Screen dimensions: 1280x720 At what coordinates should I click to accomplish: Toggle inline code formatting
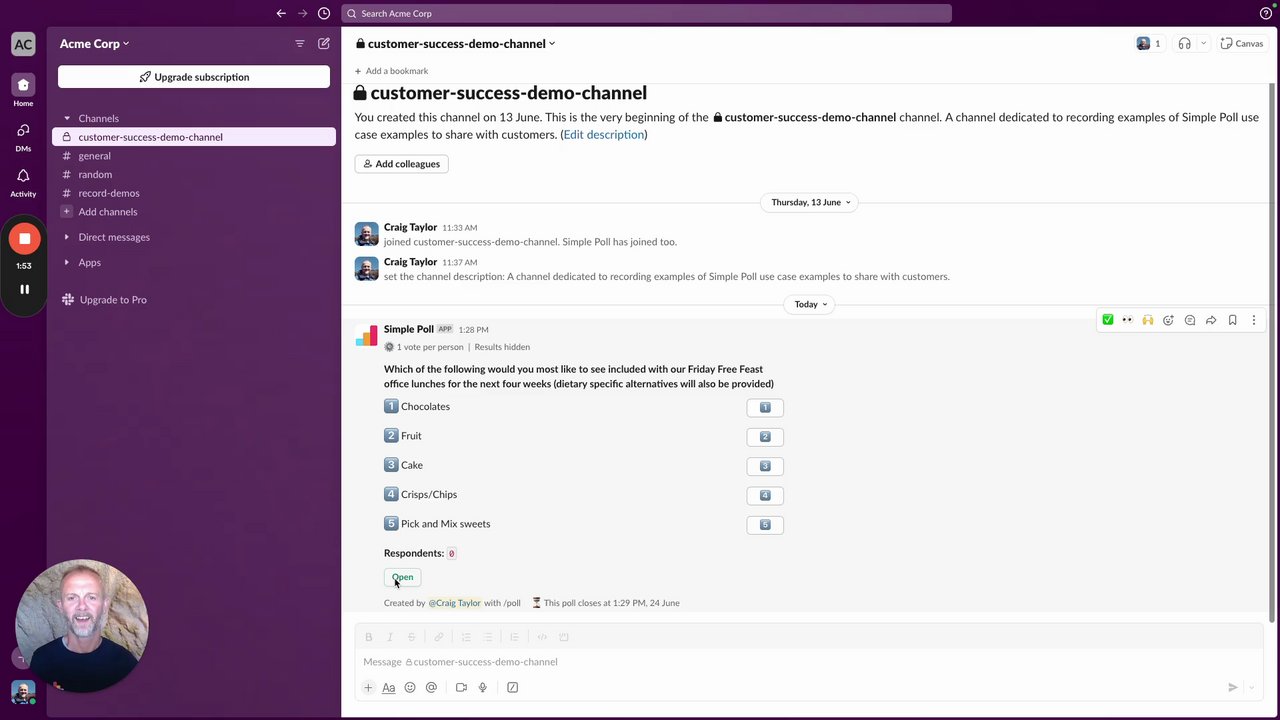[542, 637]
